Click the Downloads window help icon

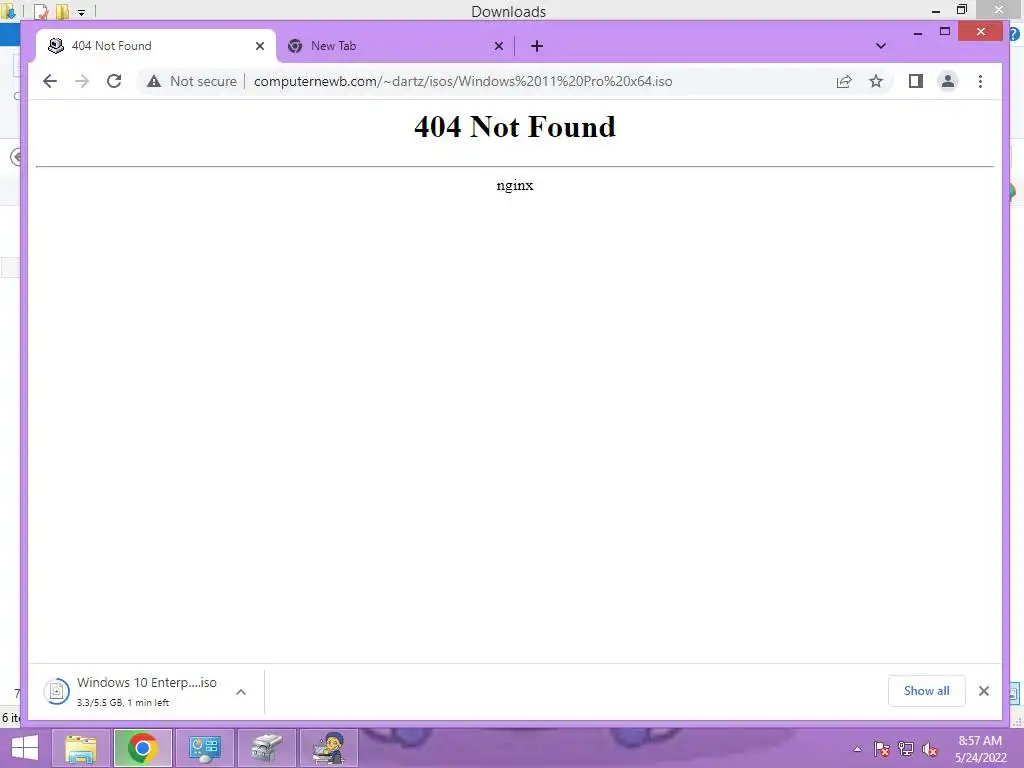pyautogui.click(x=1014, y=35)
